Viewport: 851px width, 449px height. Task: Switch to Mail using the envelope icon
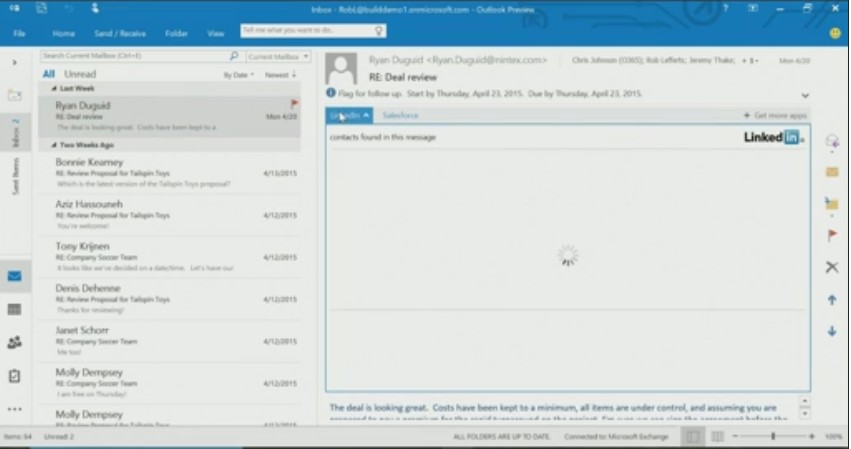[x=15, y=276]
